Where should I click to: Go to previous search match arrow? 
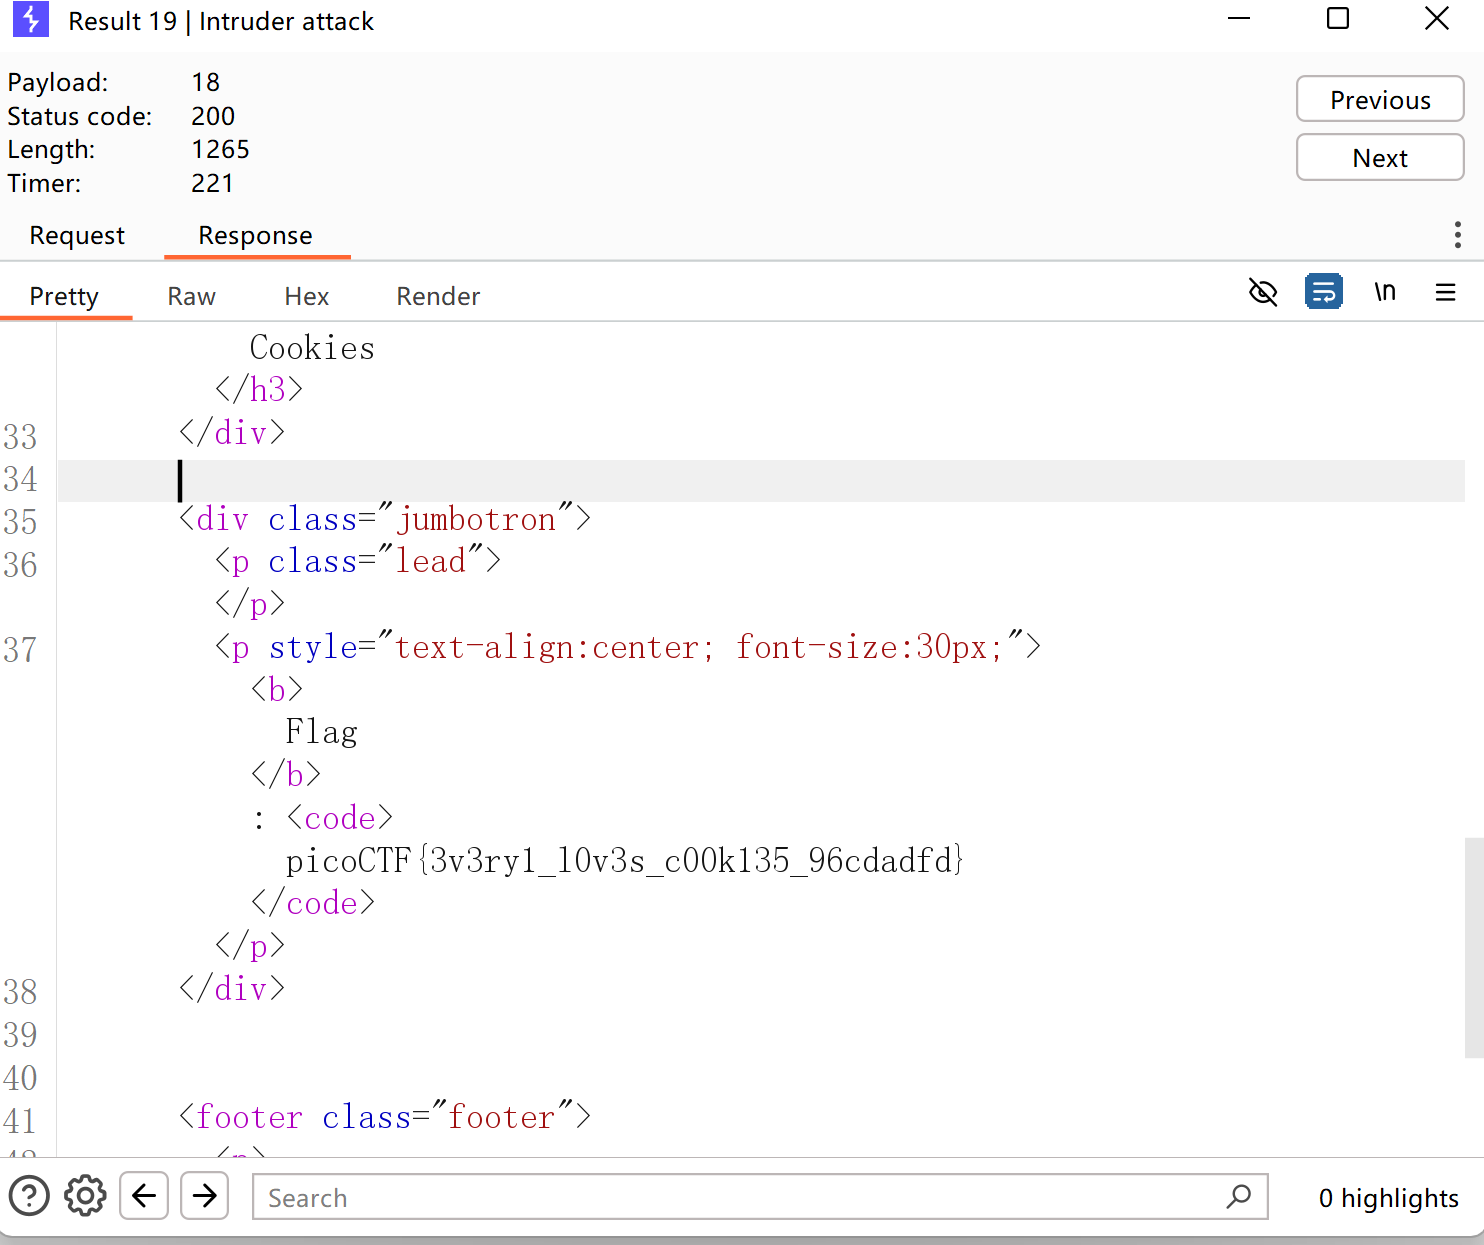[x=144, y=1196]
